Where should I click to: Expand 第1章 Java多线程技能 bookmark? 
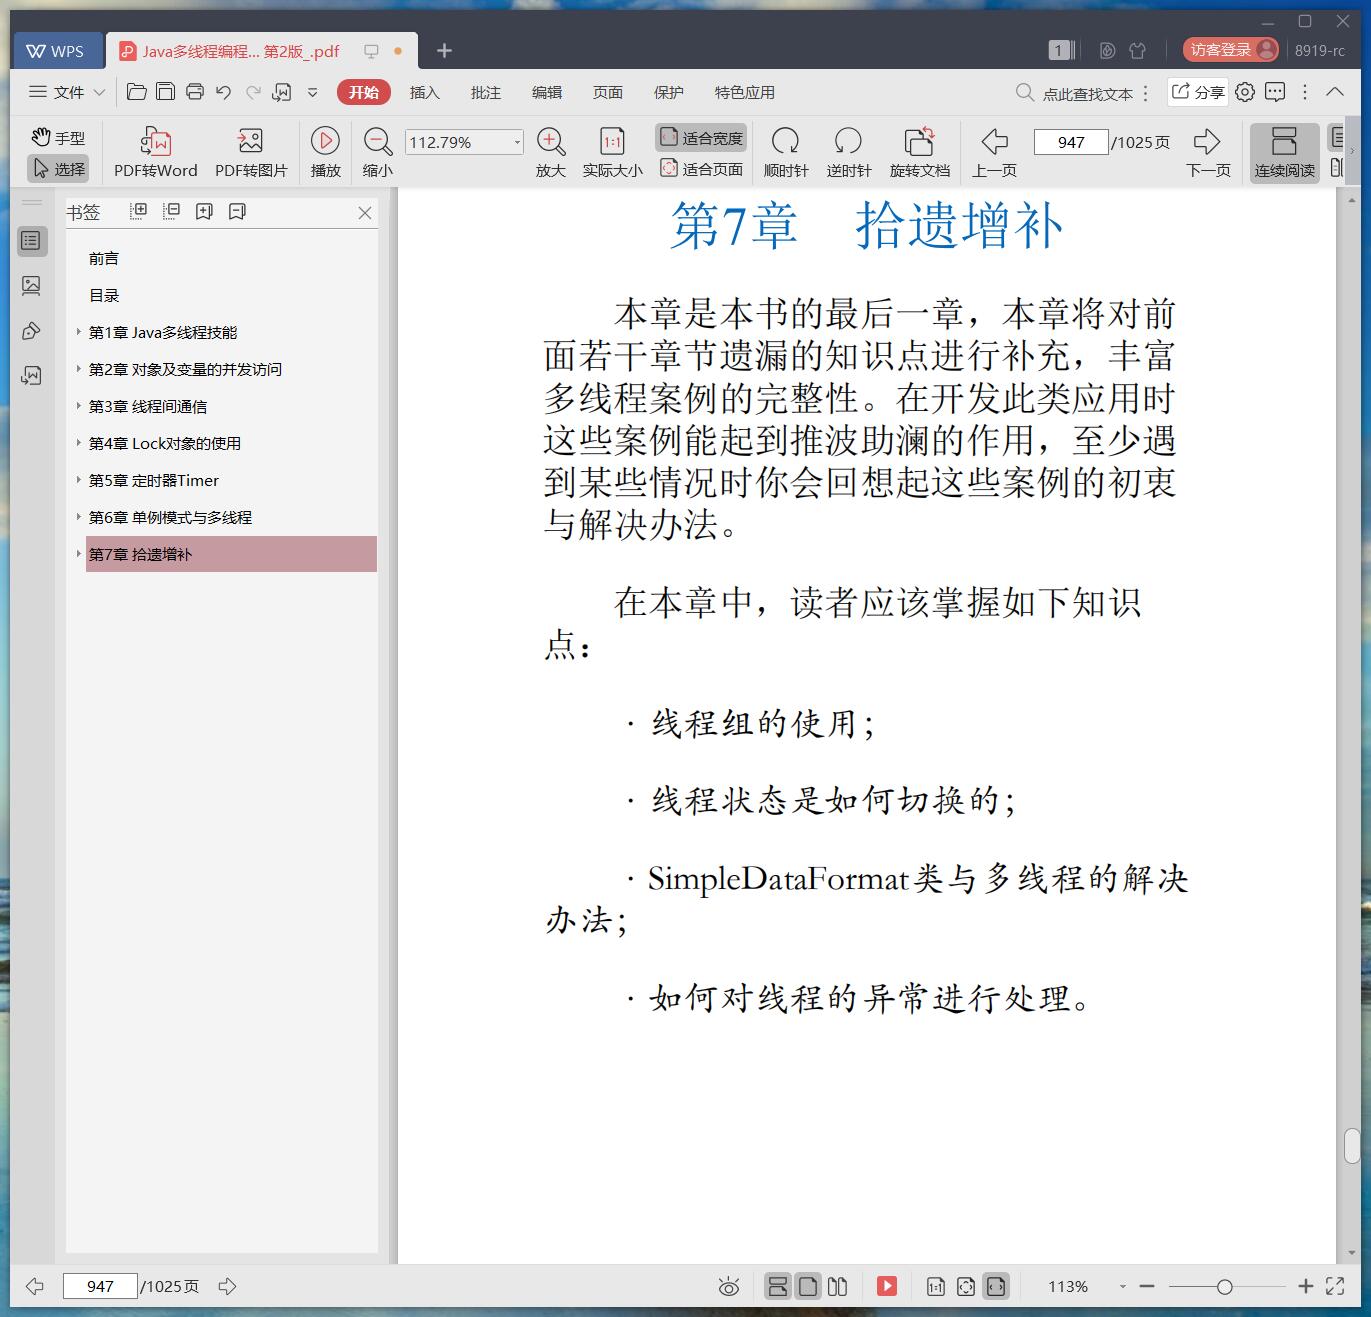[x=79, y=332]
